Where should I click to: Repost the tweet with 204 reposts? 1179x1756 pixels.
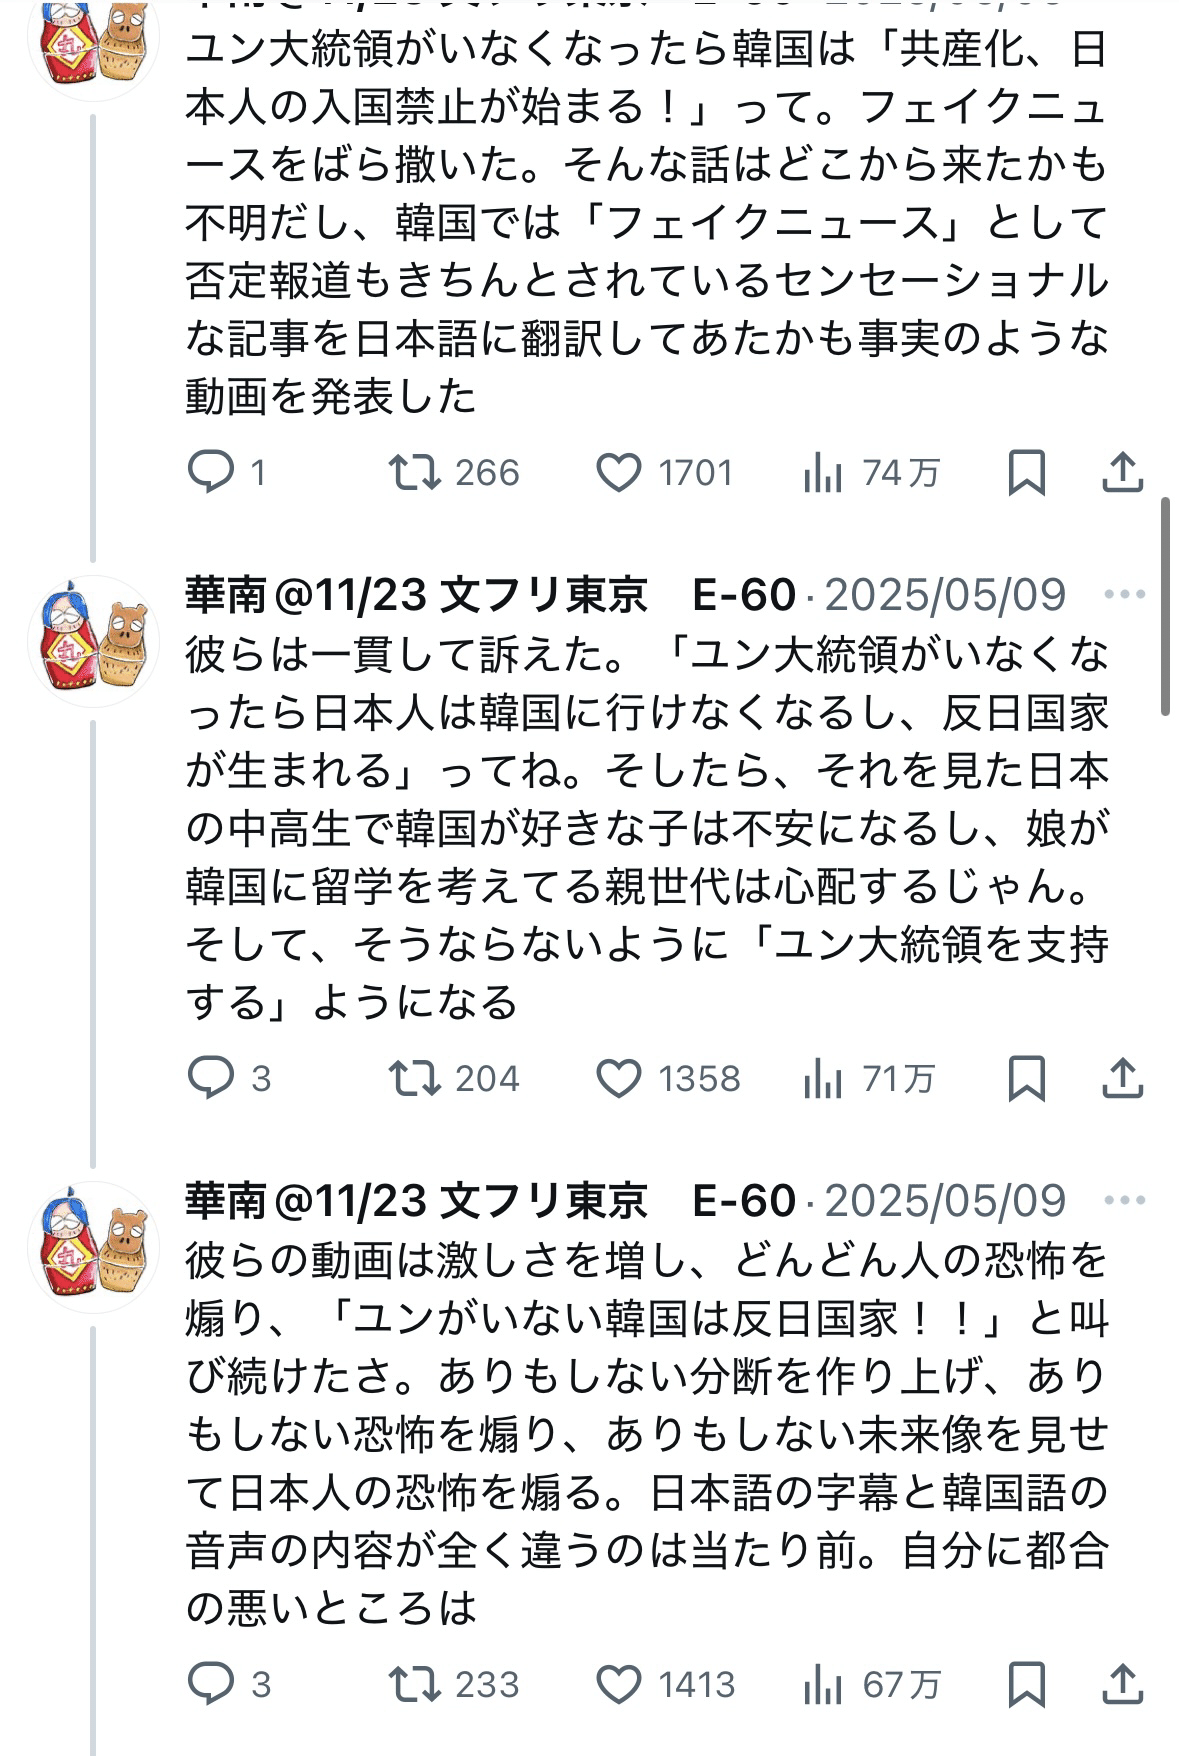(x=415, y=1078)
